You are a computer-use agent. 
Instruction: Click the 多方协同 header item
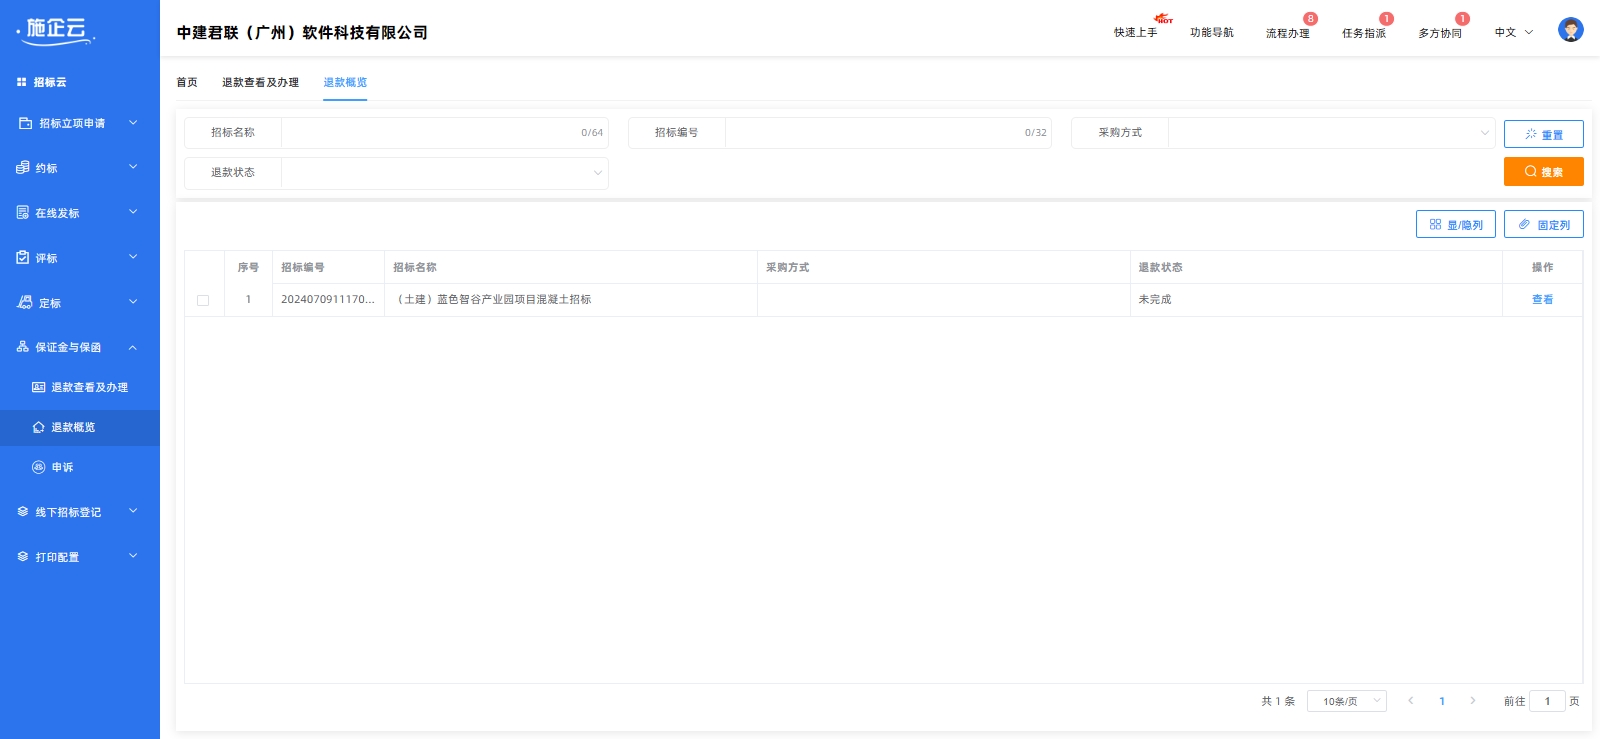(1439, 33)
